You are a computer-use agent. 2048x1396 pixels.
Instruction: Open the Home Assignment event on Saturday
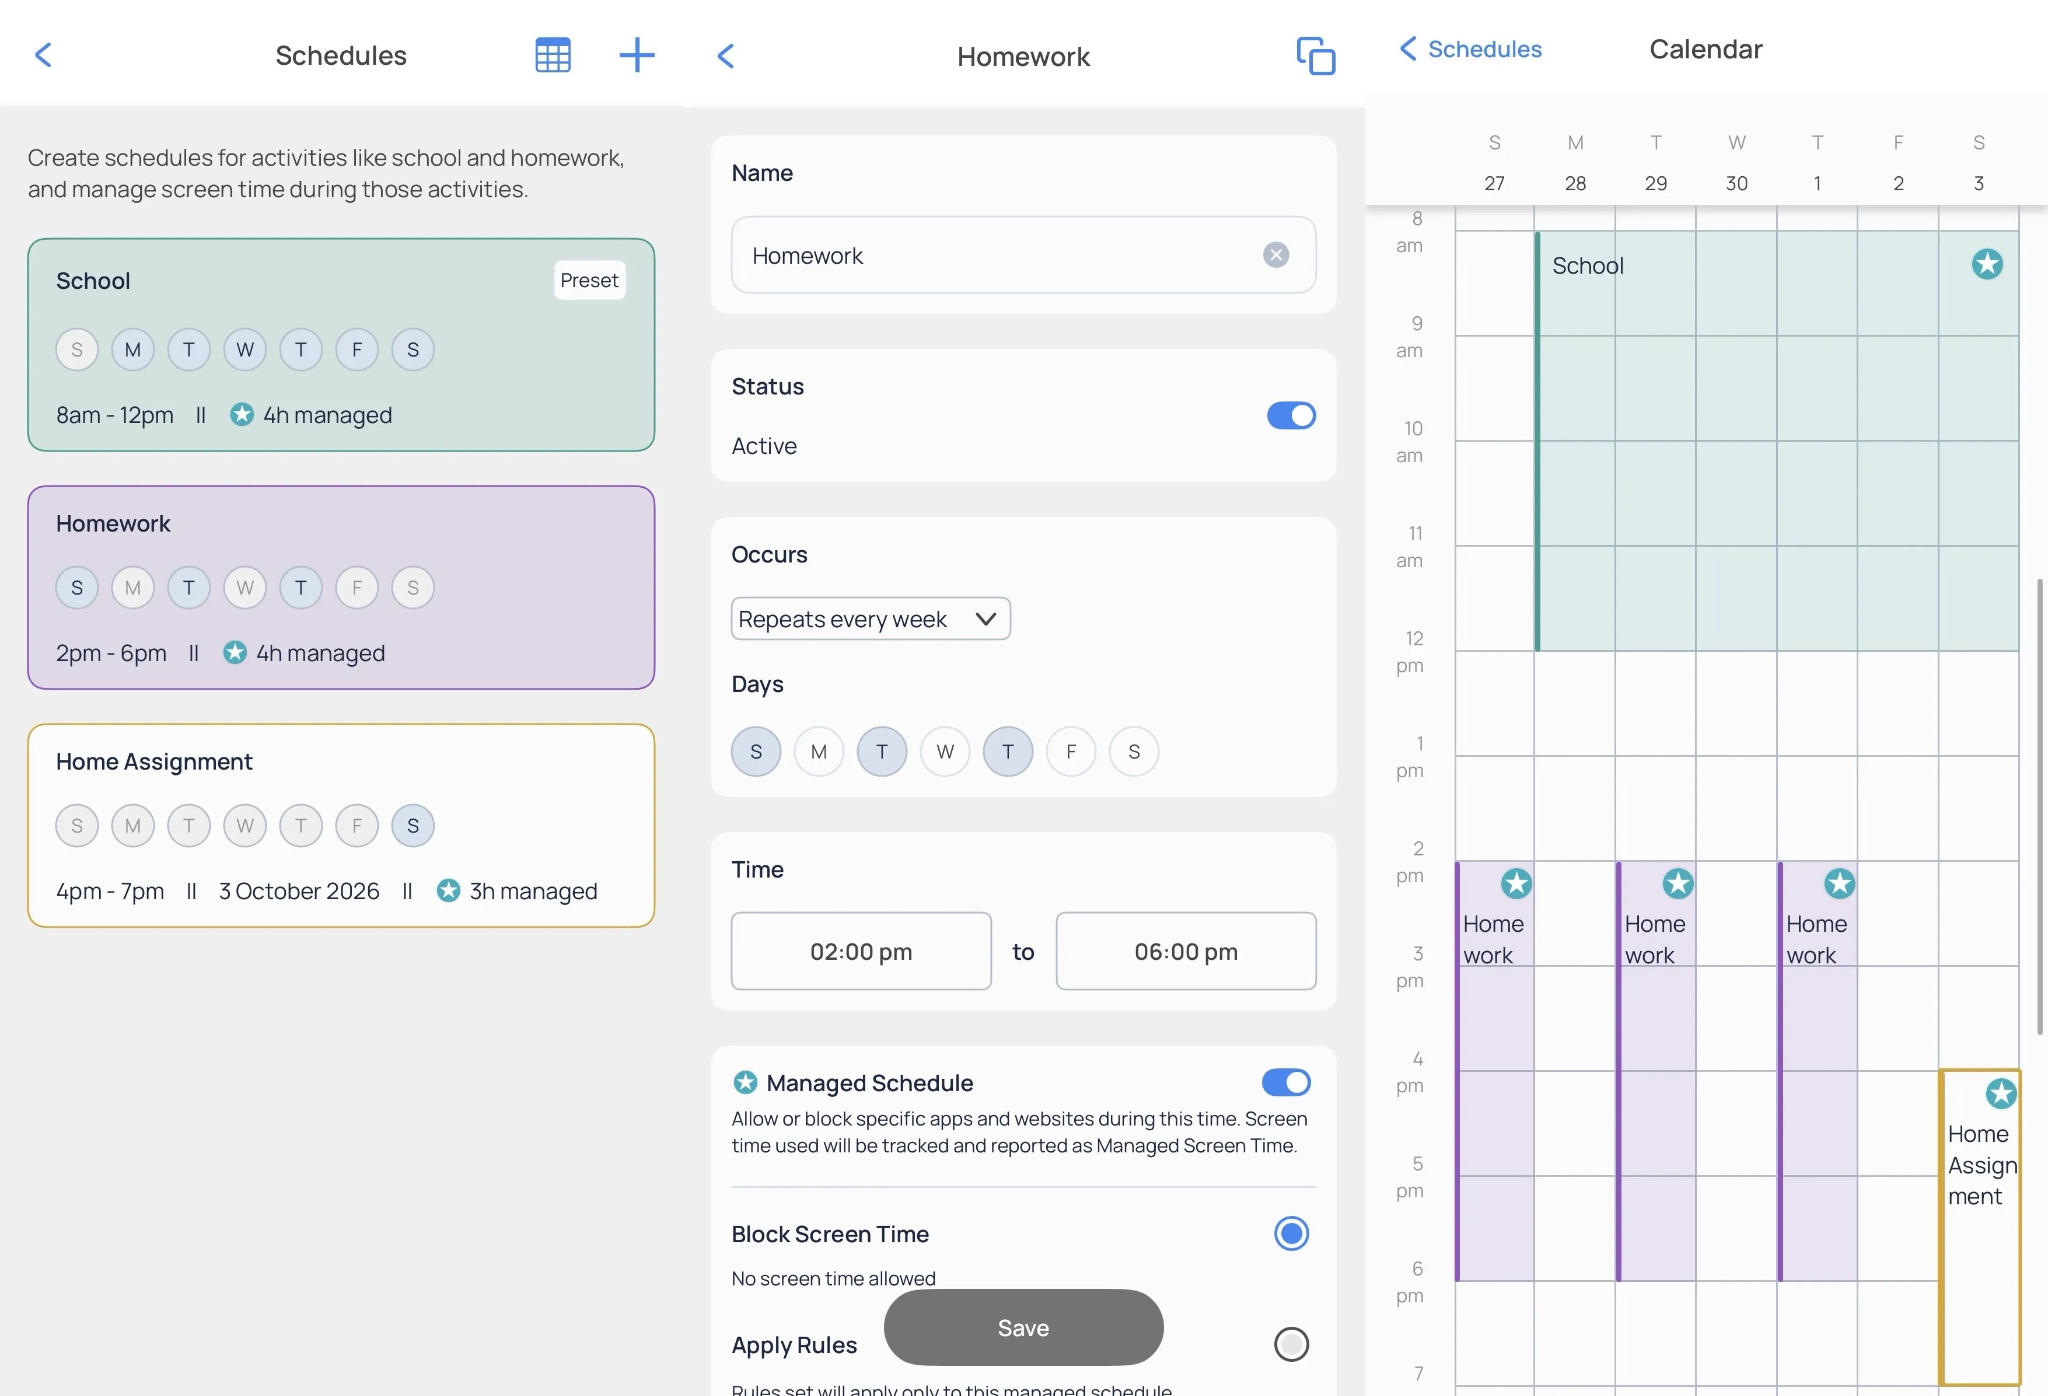[1980, 1227]
